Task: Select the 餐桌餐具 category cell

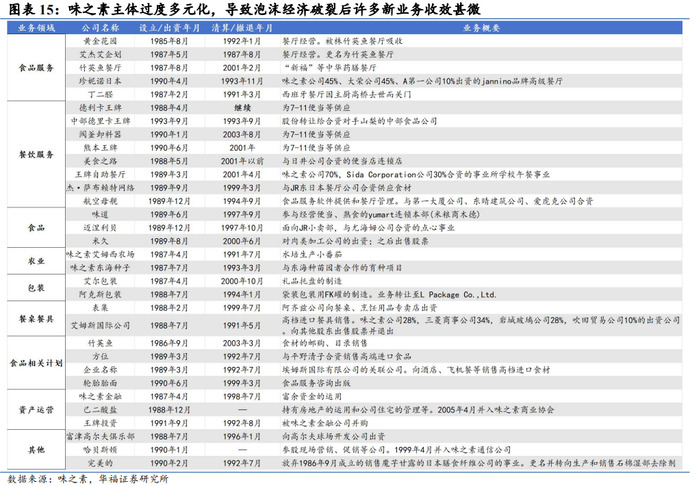Action: 36,319
